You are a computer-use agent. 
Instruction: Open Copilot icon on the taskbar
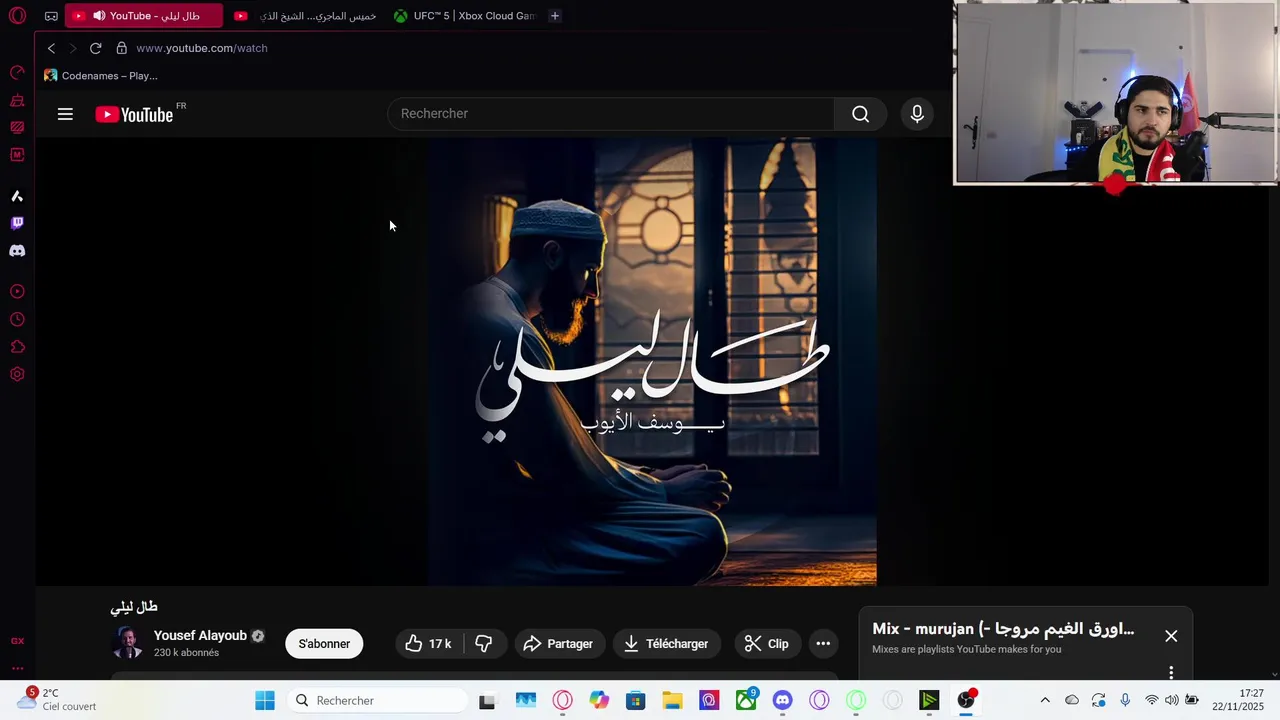599,701
